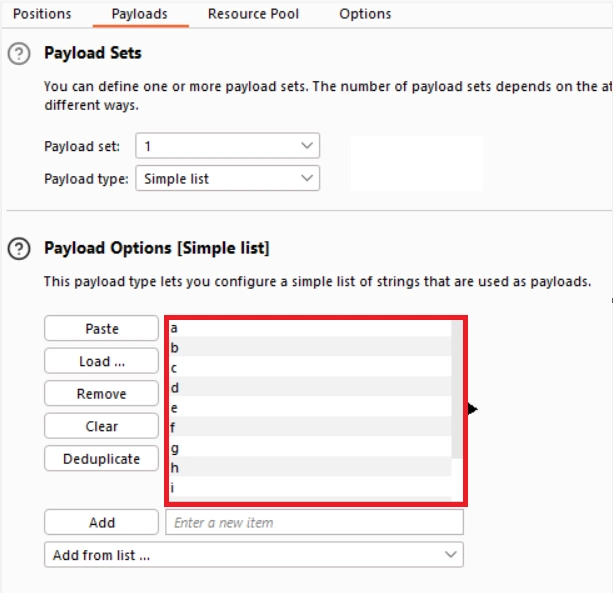Expand the Add from list dropdown
Viewport: 613px width, 593px height.
(x=254, y=555)
